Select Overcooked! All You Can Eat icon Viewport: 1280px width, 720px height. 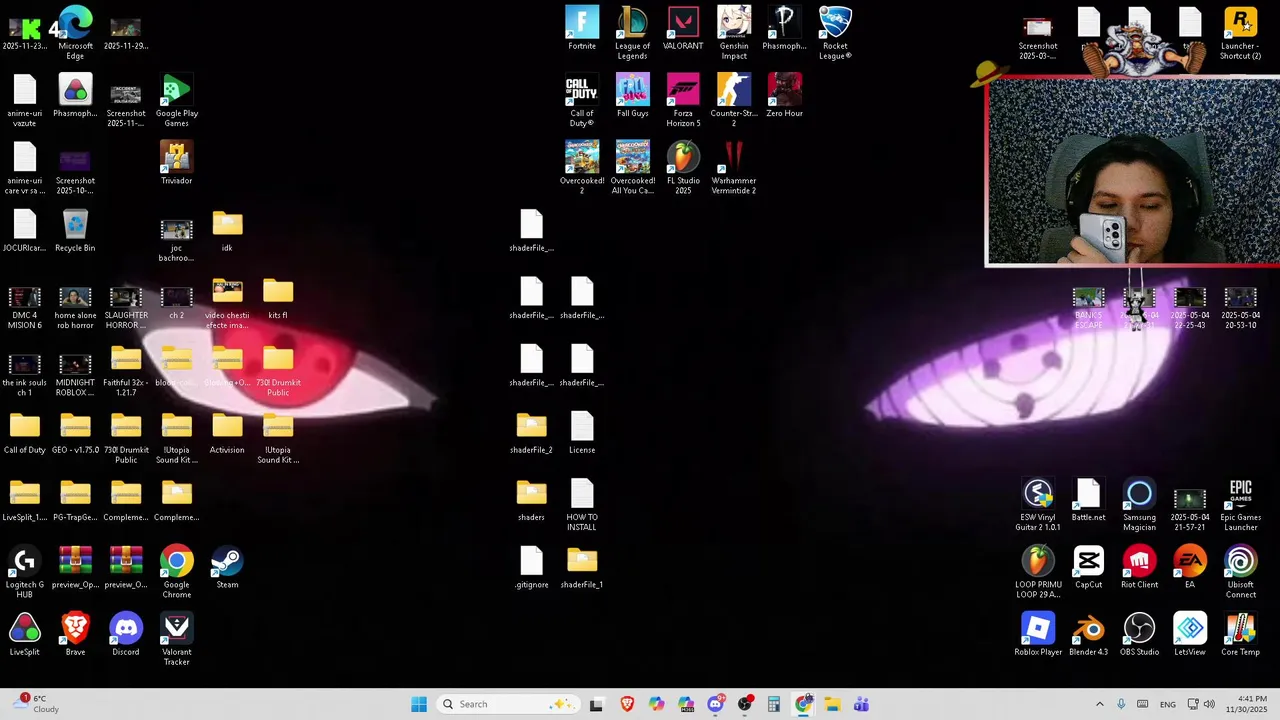click(x=632, y=167)
